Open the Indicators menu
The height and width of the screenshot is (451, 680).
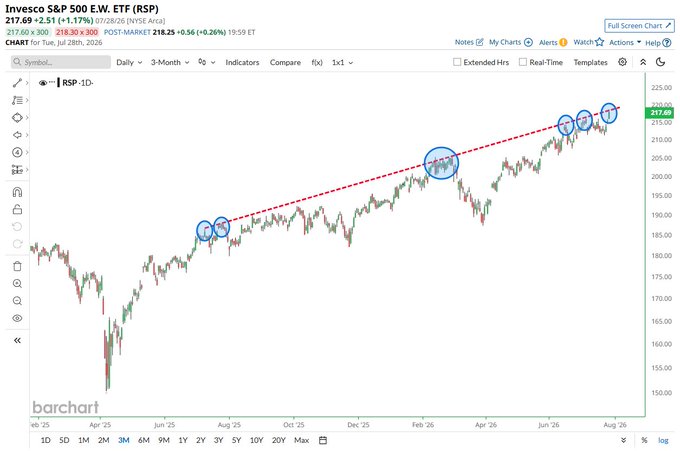[242, 62]
